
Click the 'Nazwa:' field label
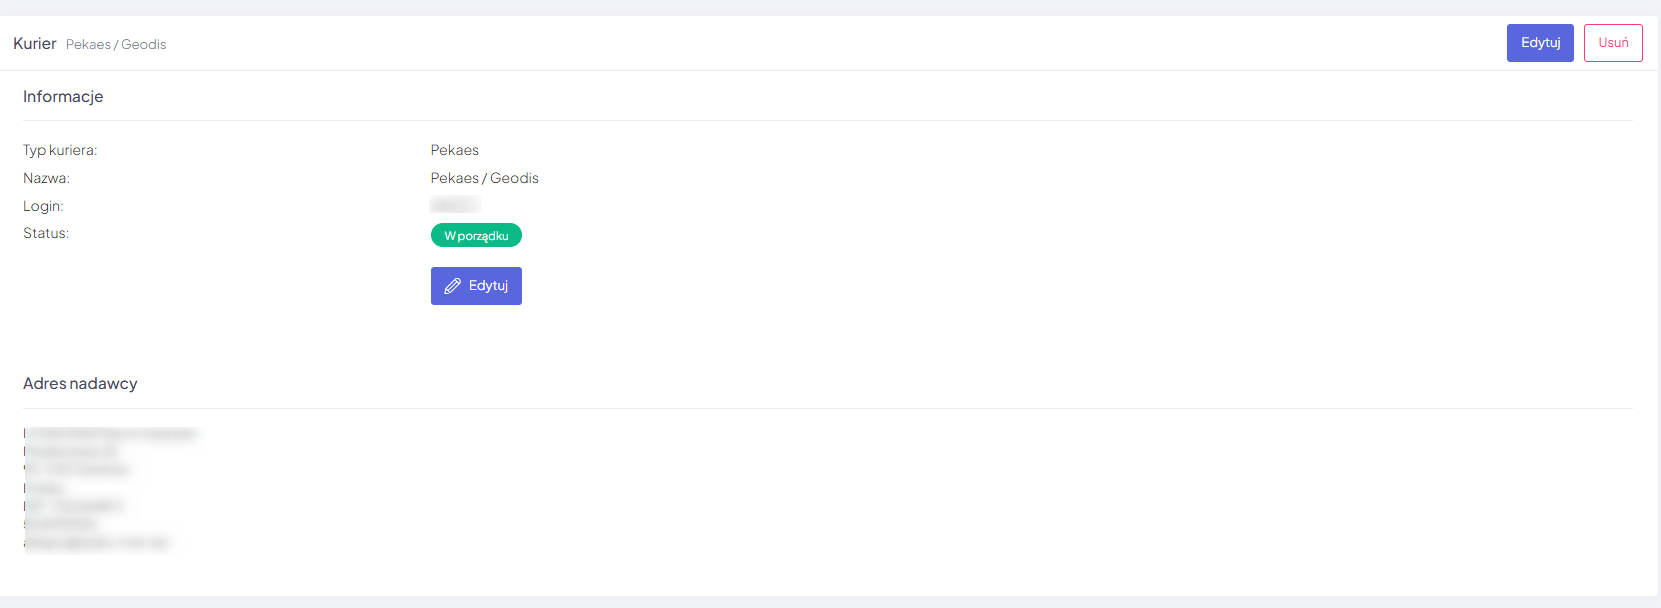[46, 178]
